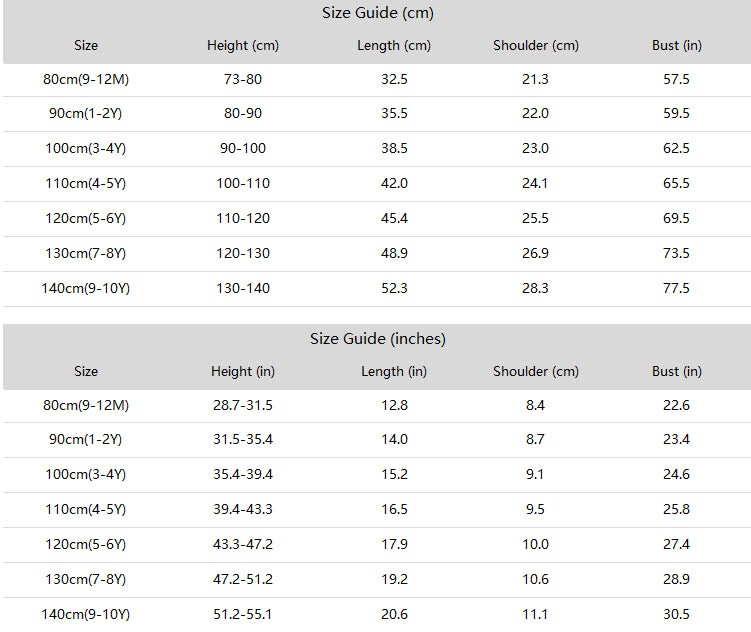Click the 43.3-47.2 height range cell
This screenshot has width=751, height=632.
(x=243, y=544)
